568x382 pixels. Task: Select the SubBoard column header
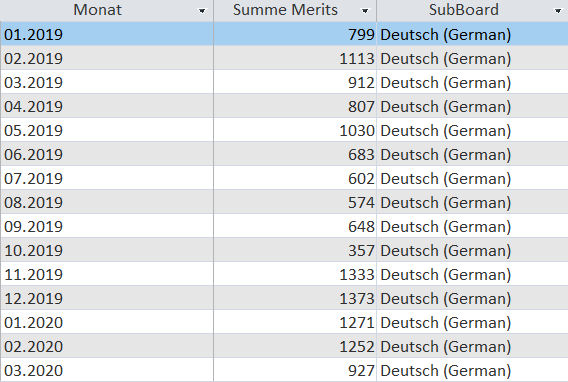point(472,11)
